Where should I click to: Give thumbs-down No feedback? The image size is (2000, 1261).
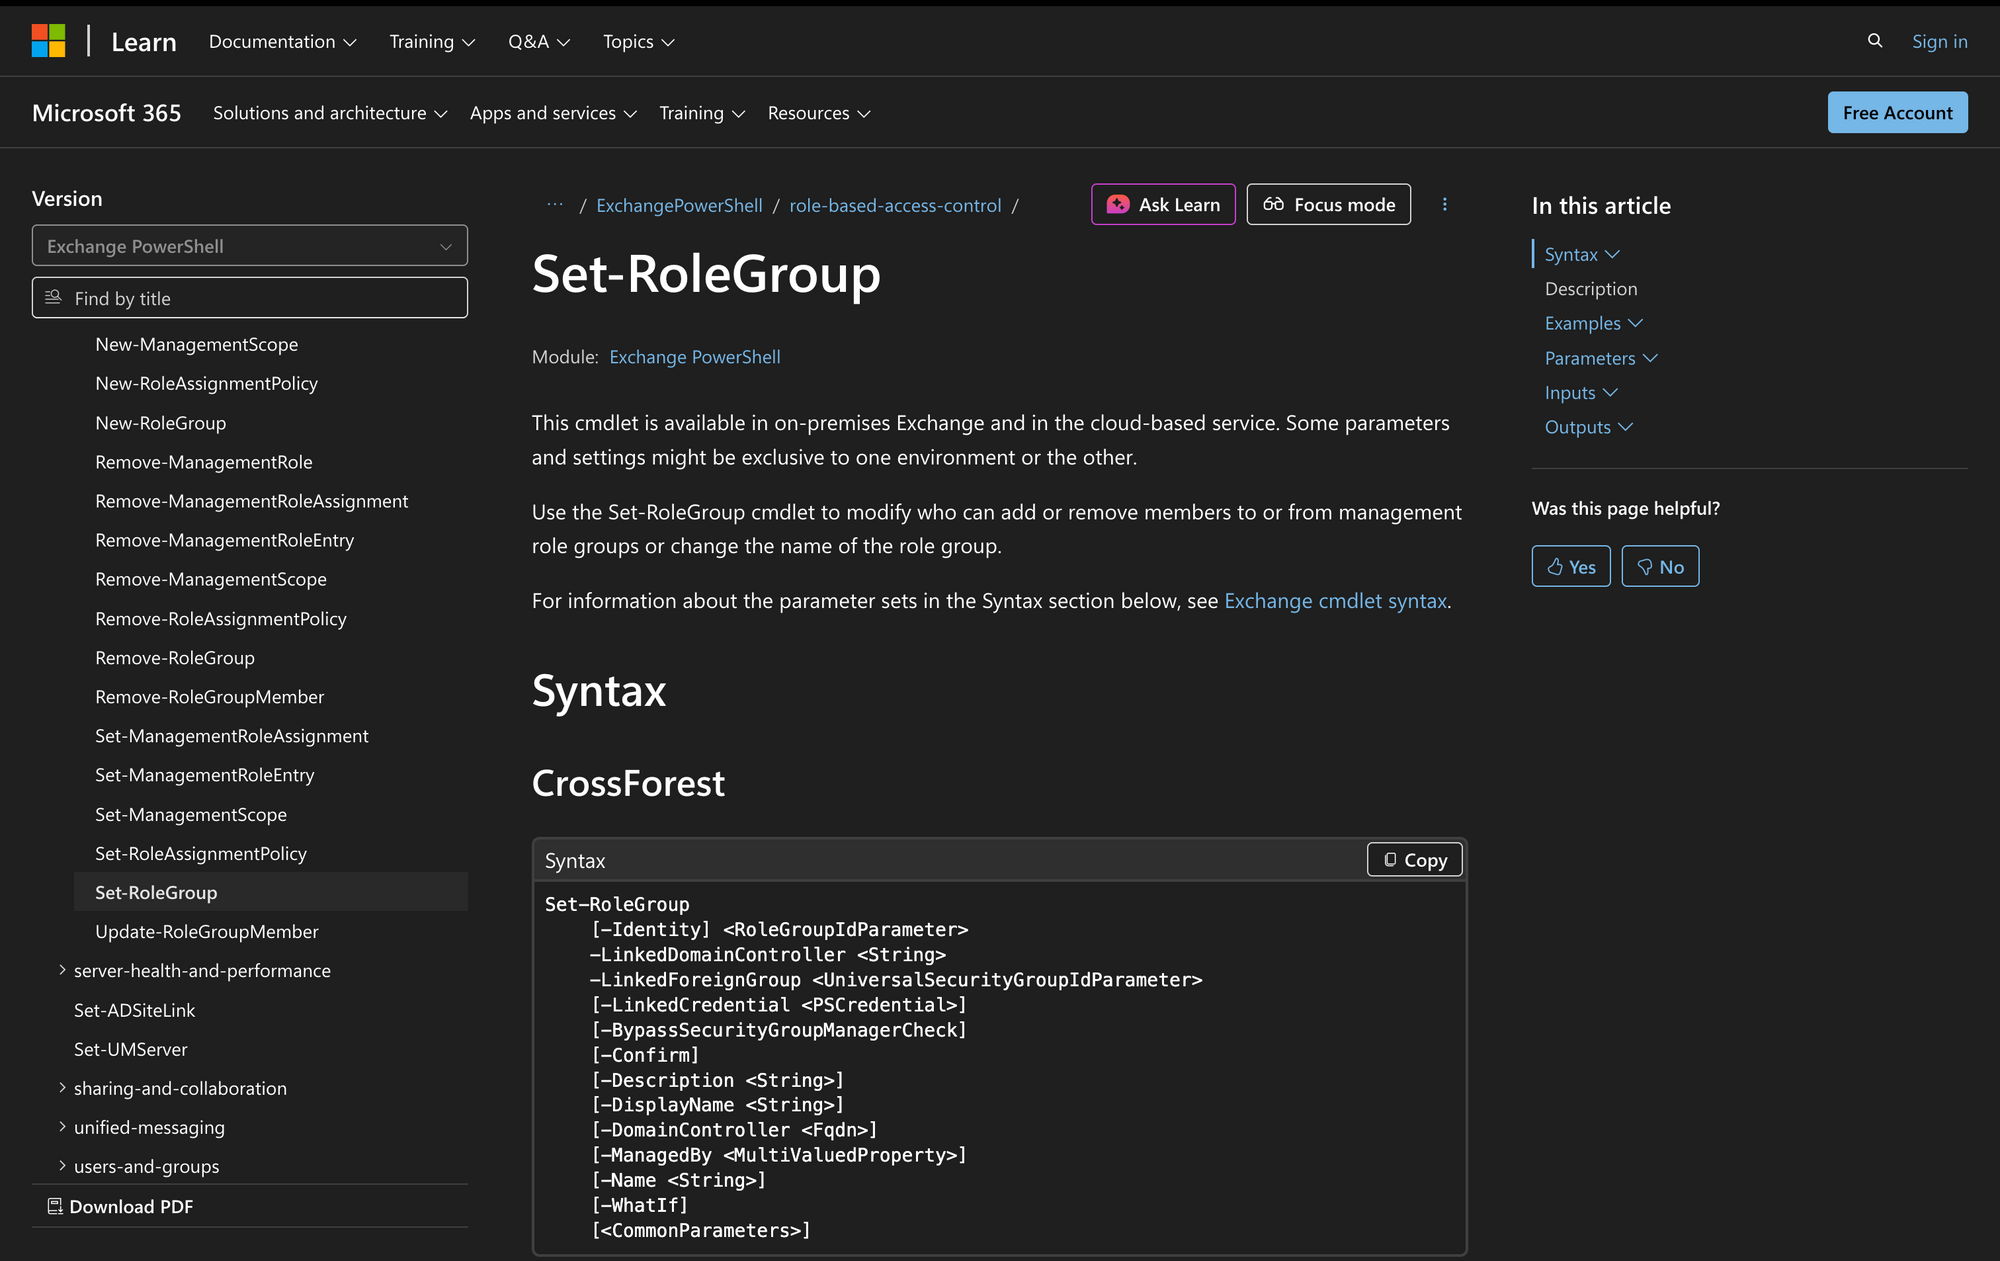[x=1659, y=565]
